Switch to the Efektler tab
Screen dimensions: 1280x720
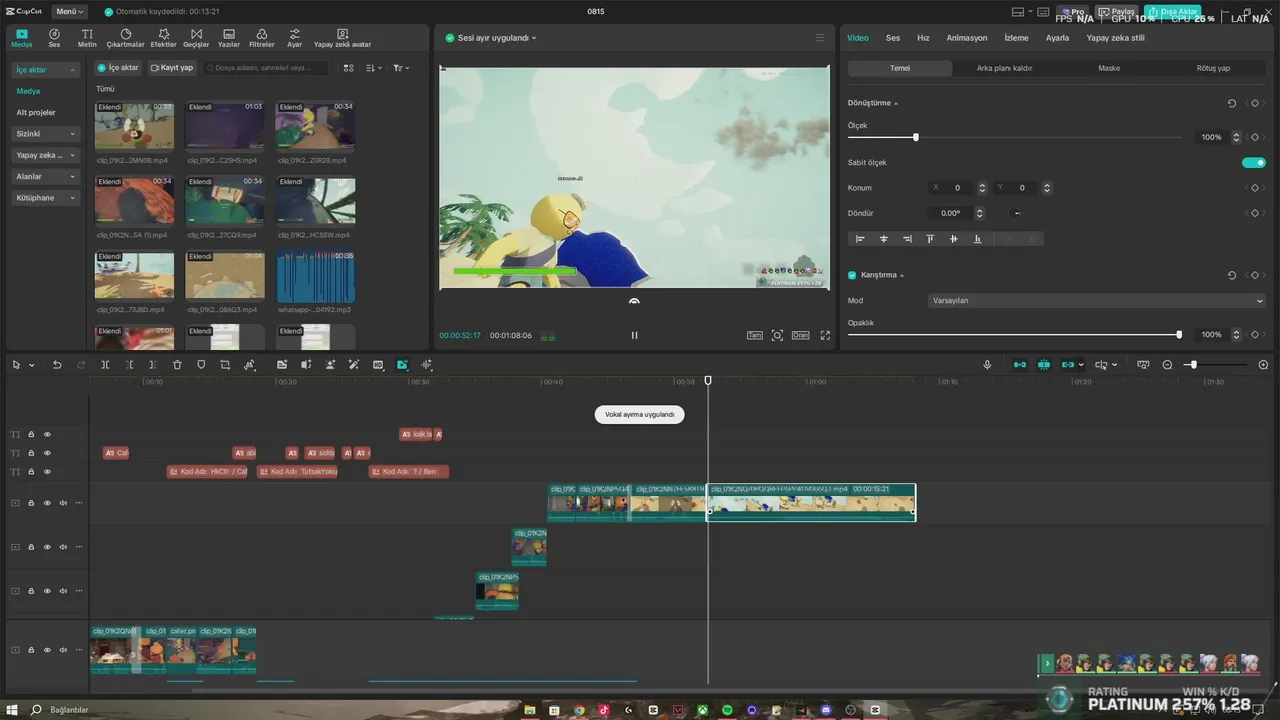pyautogui.click(x=163, y=38)
